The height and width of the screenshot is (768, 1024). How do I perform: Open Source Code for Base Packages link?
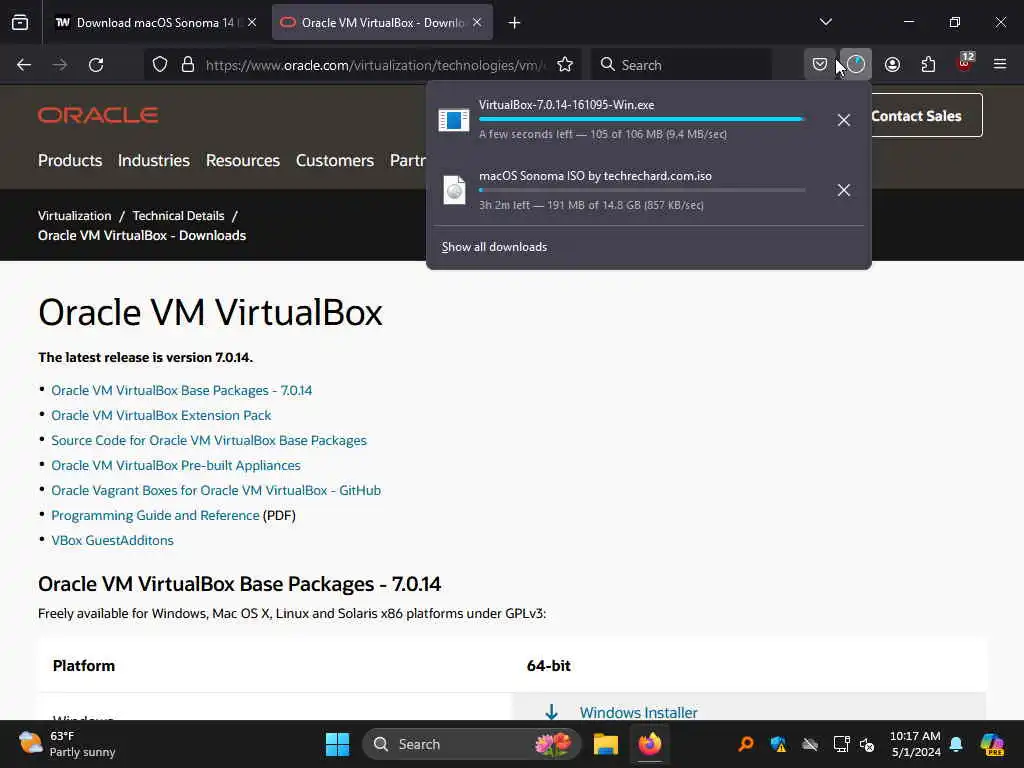coord(209,440)
